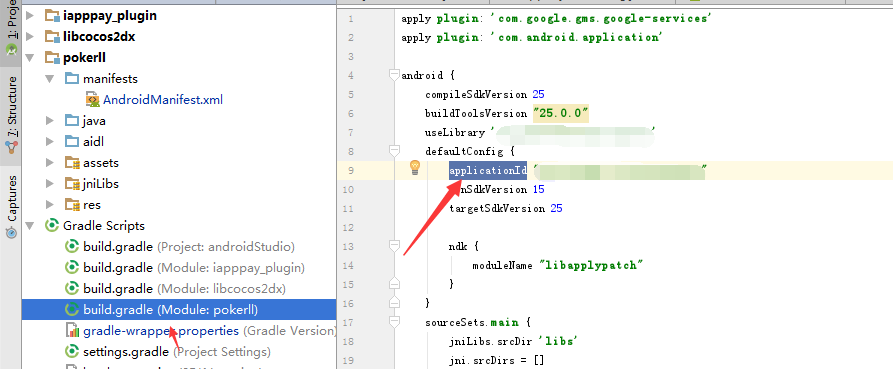893x369 pixels.
Task: Select the iapppay_plugin module folder icon
Action: (52, 17)
